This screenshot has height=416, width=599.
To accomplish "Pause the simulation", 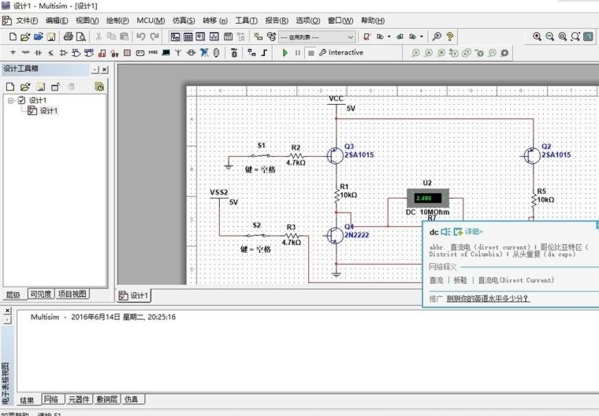I will [x=298, y=53].
